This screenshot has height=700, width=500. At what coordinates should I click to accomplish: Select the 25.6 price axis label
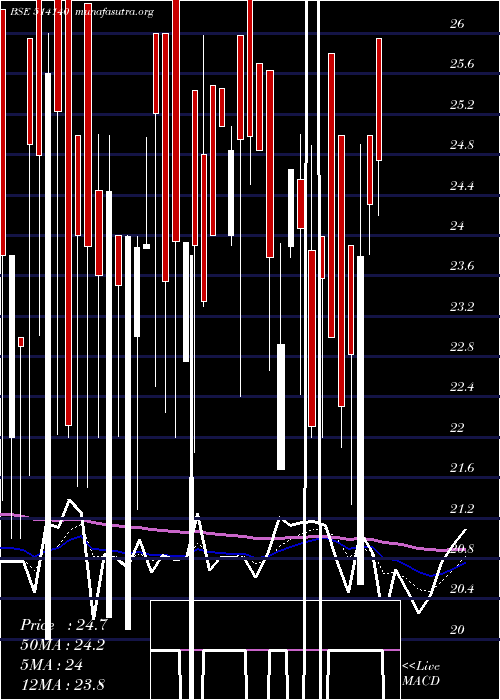tap(462, 64)
